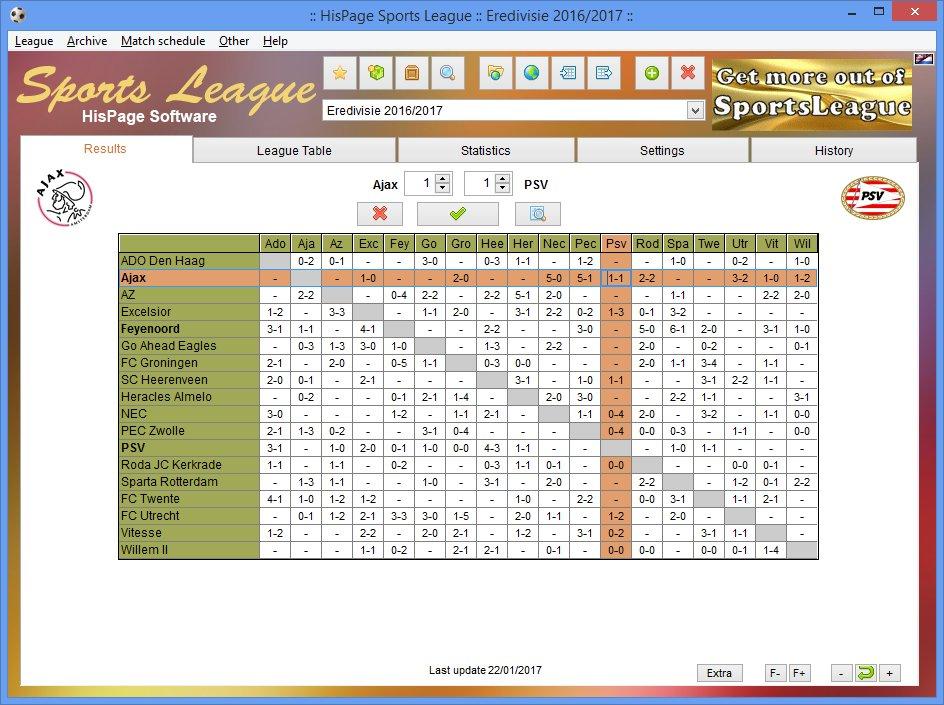Screen dimensions: 944x705
Task: Click the Eredivisie 2016/2017 combo box
Action: pos(514,111)
